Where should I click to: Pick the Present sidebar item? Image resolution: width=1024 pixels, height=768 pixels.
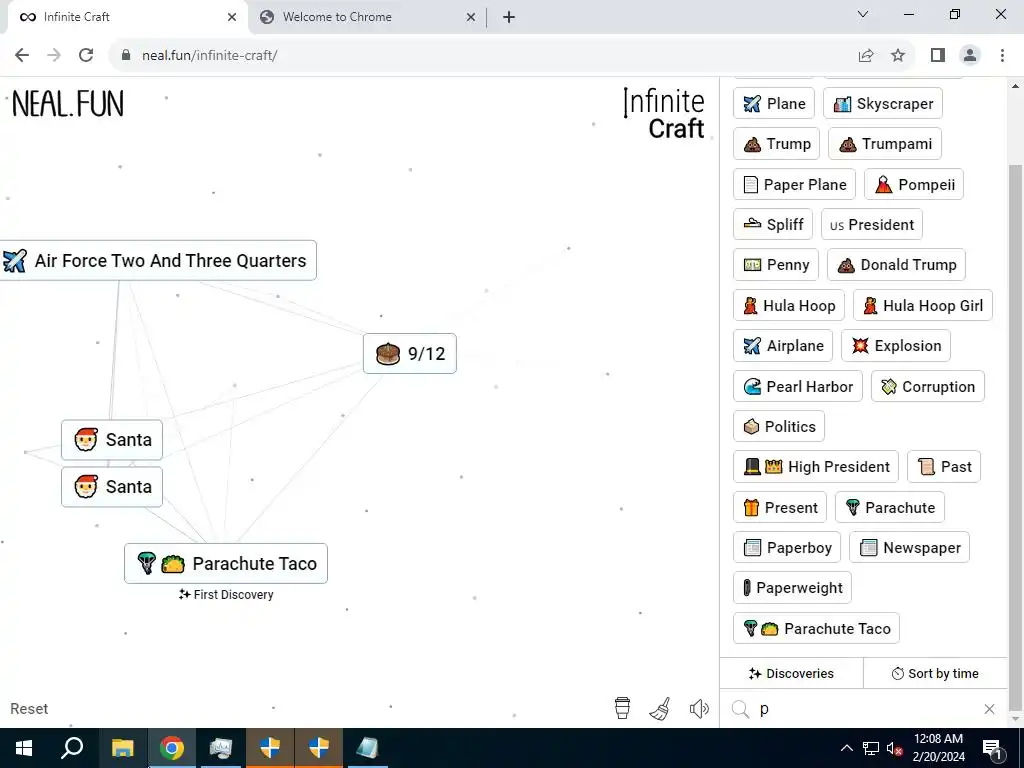[780, 507]
